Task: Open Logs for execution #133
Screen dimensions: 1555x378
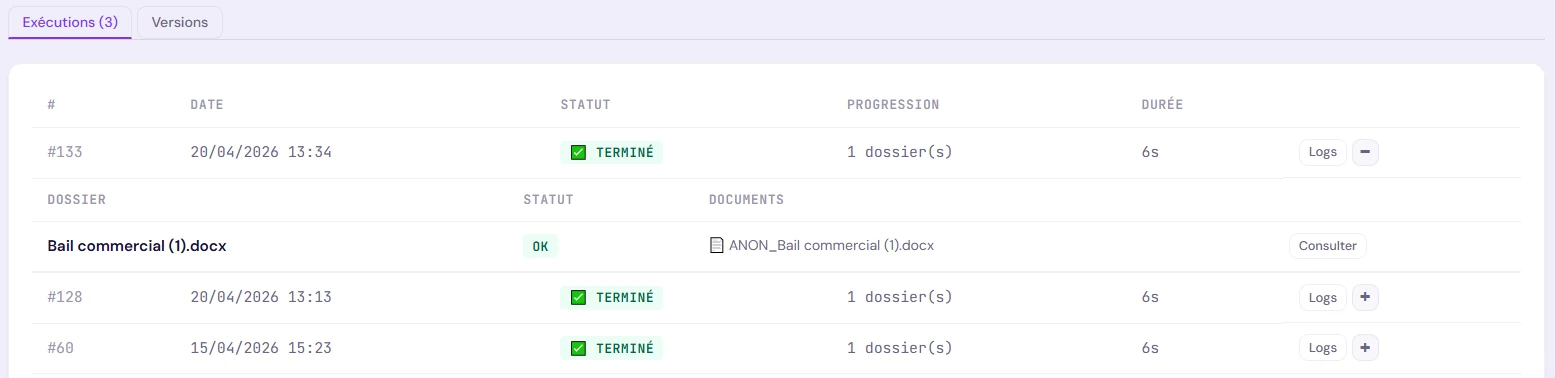Action: point(1322,153)
